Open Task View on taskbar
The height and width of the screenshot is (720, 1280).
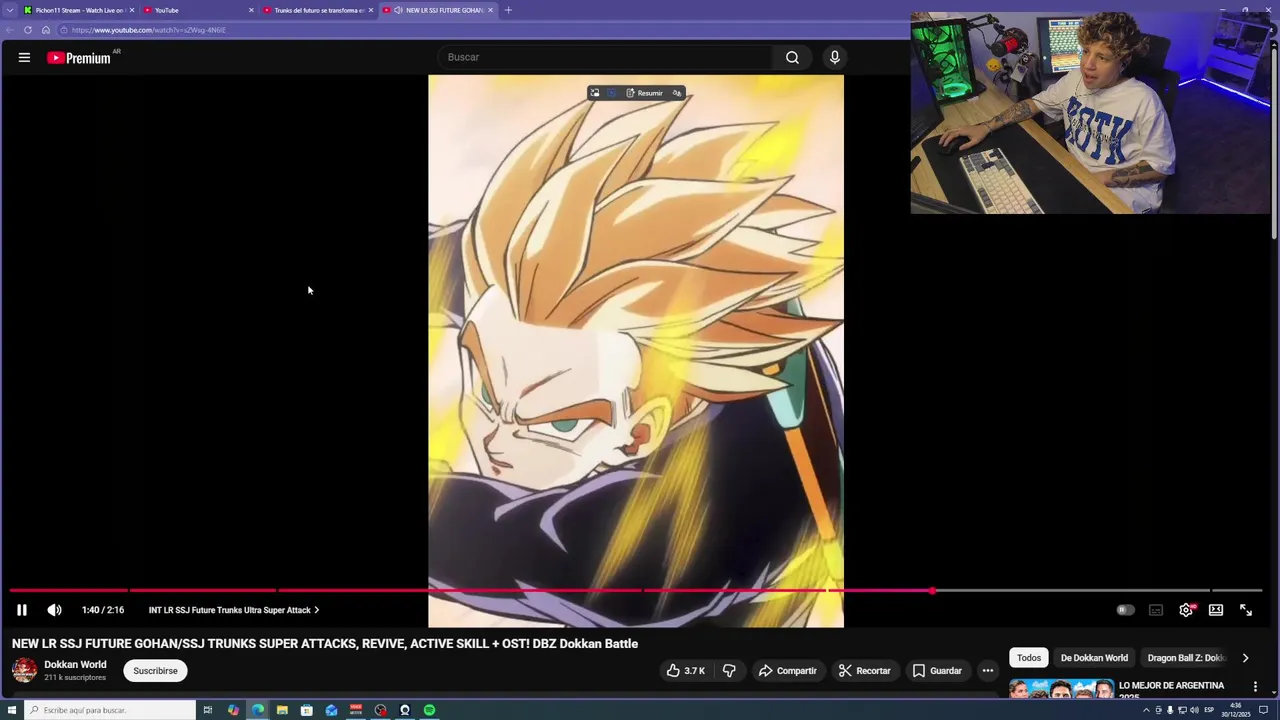[208, 710]
